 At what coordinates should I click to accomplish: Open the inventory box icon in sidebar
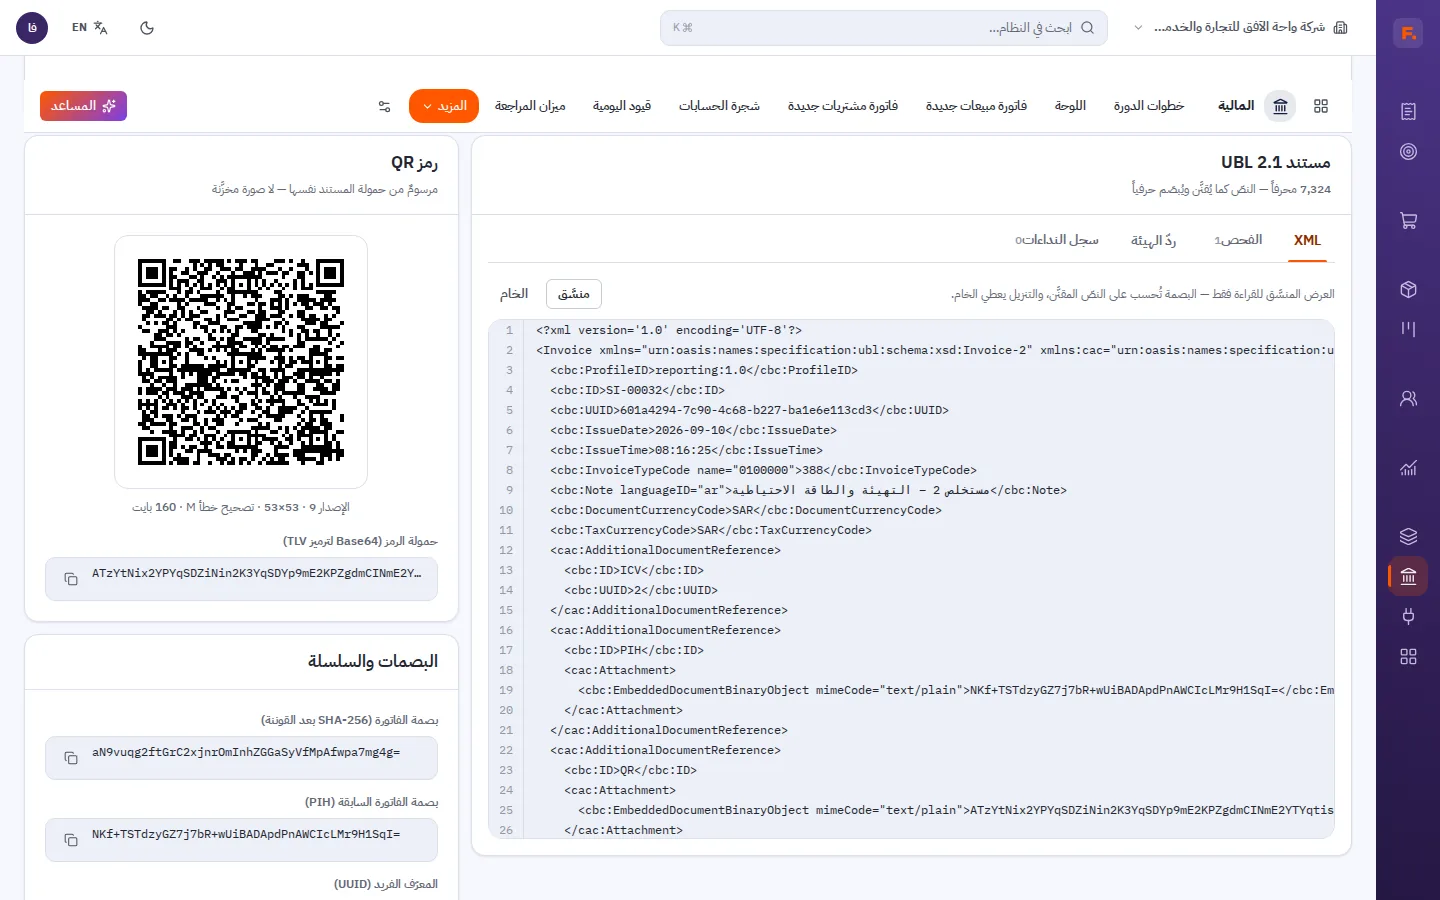pos(1408,289)
